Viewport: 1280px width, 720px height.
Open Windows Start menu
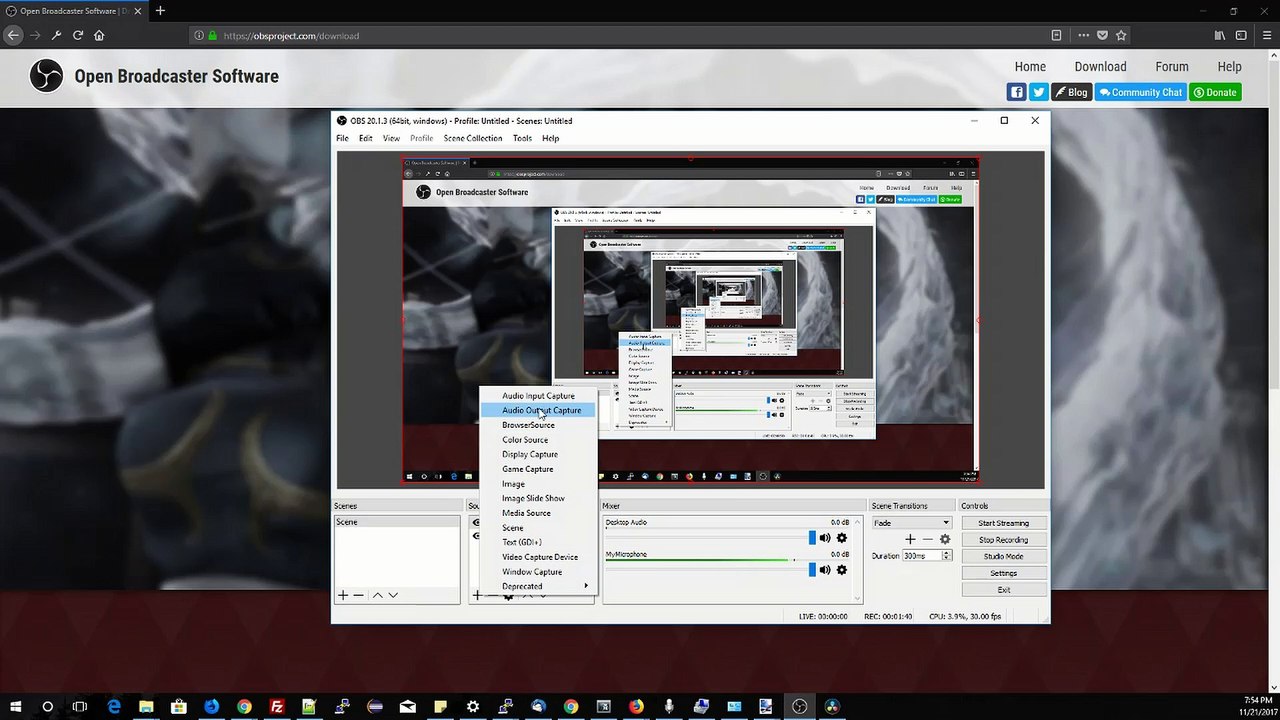(15, 706)
